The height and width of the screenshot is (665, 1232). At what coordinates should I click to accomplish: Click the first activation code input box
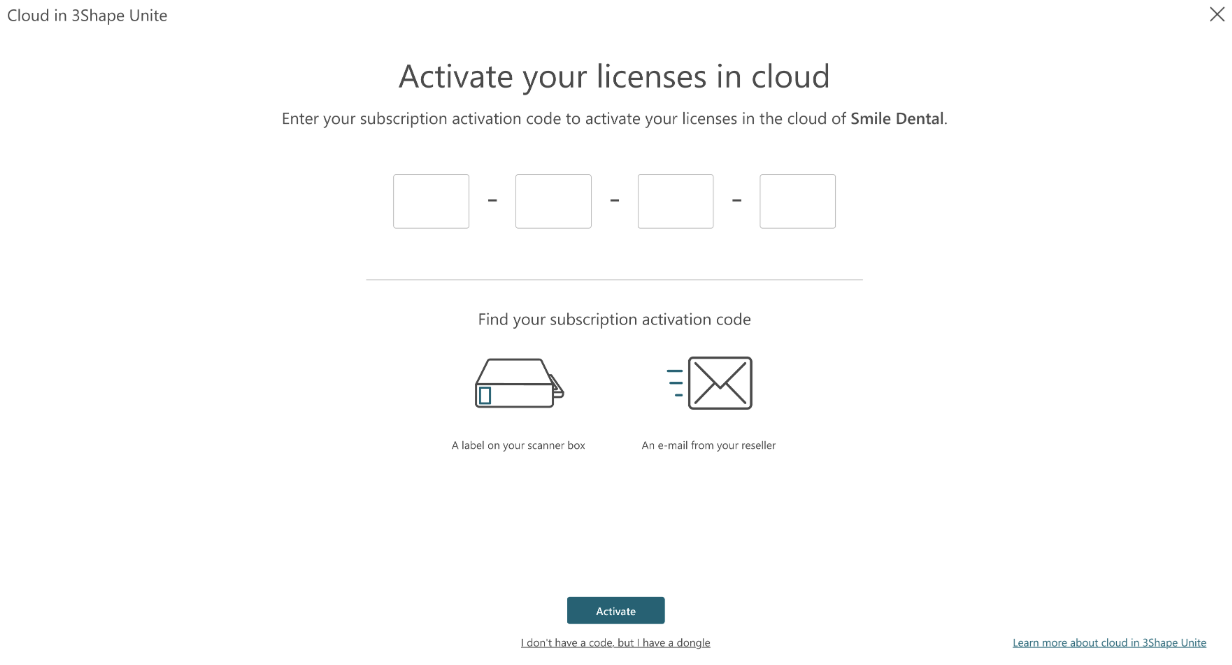(431, 201)
